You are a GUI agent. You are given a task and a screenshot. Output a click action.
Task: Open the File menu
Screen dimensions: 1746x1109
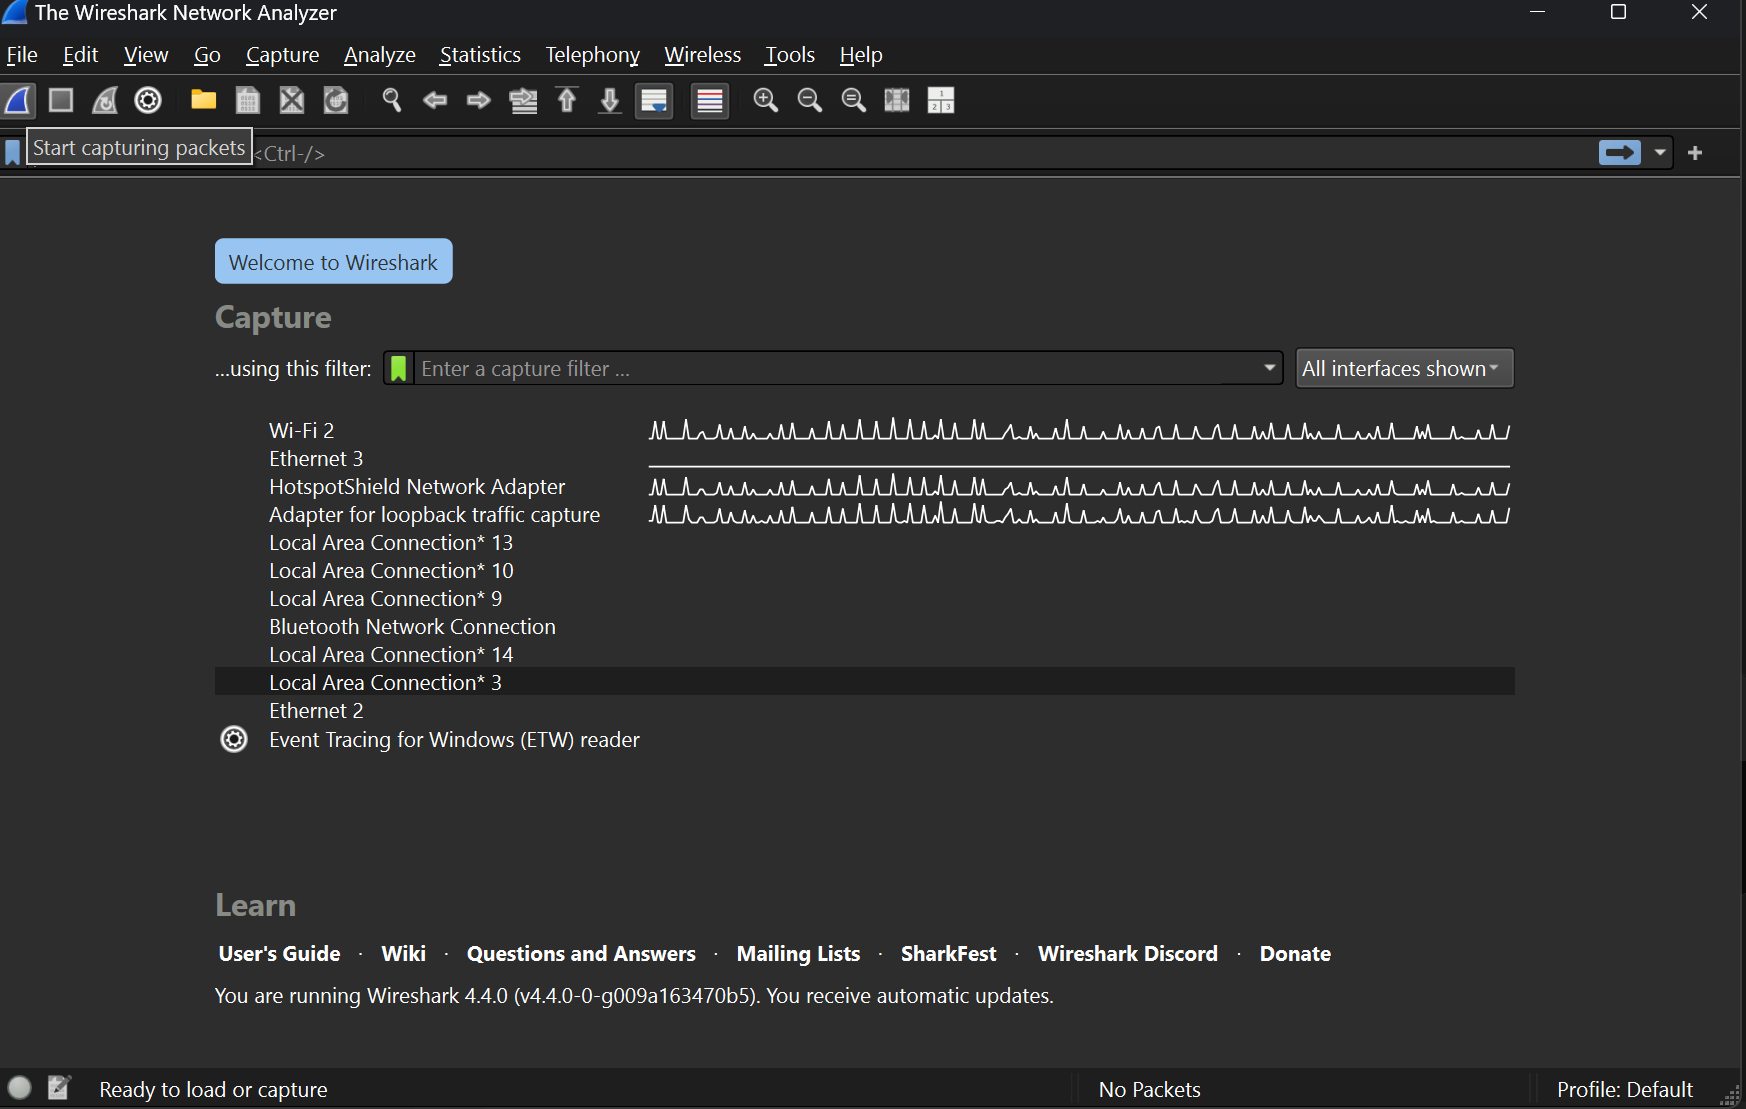pos(22,55)
